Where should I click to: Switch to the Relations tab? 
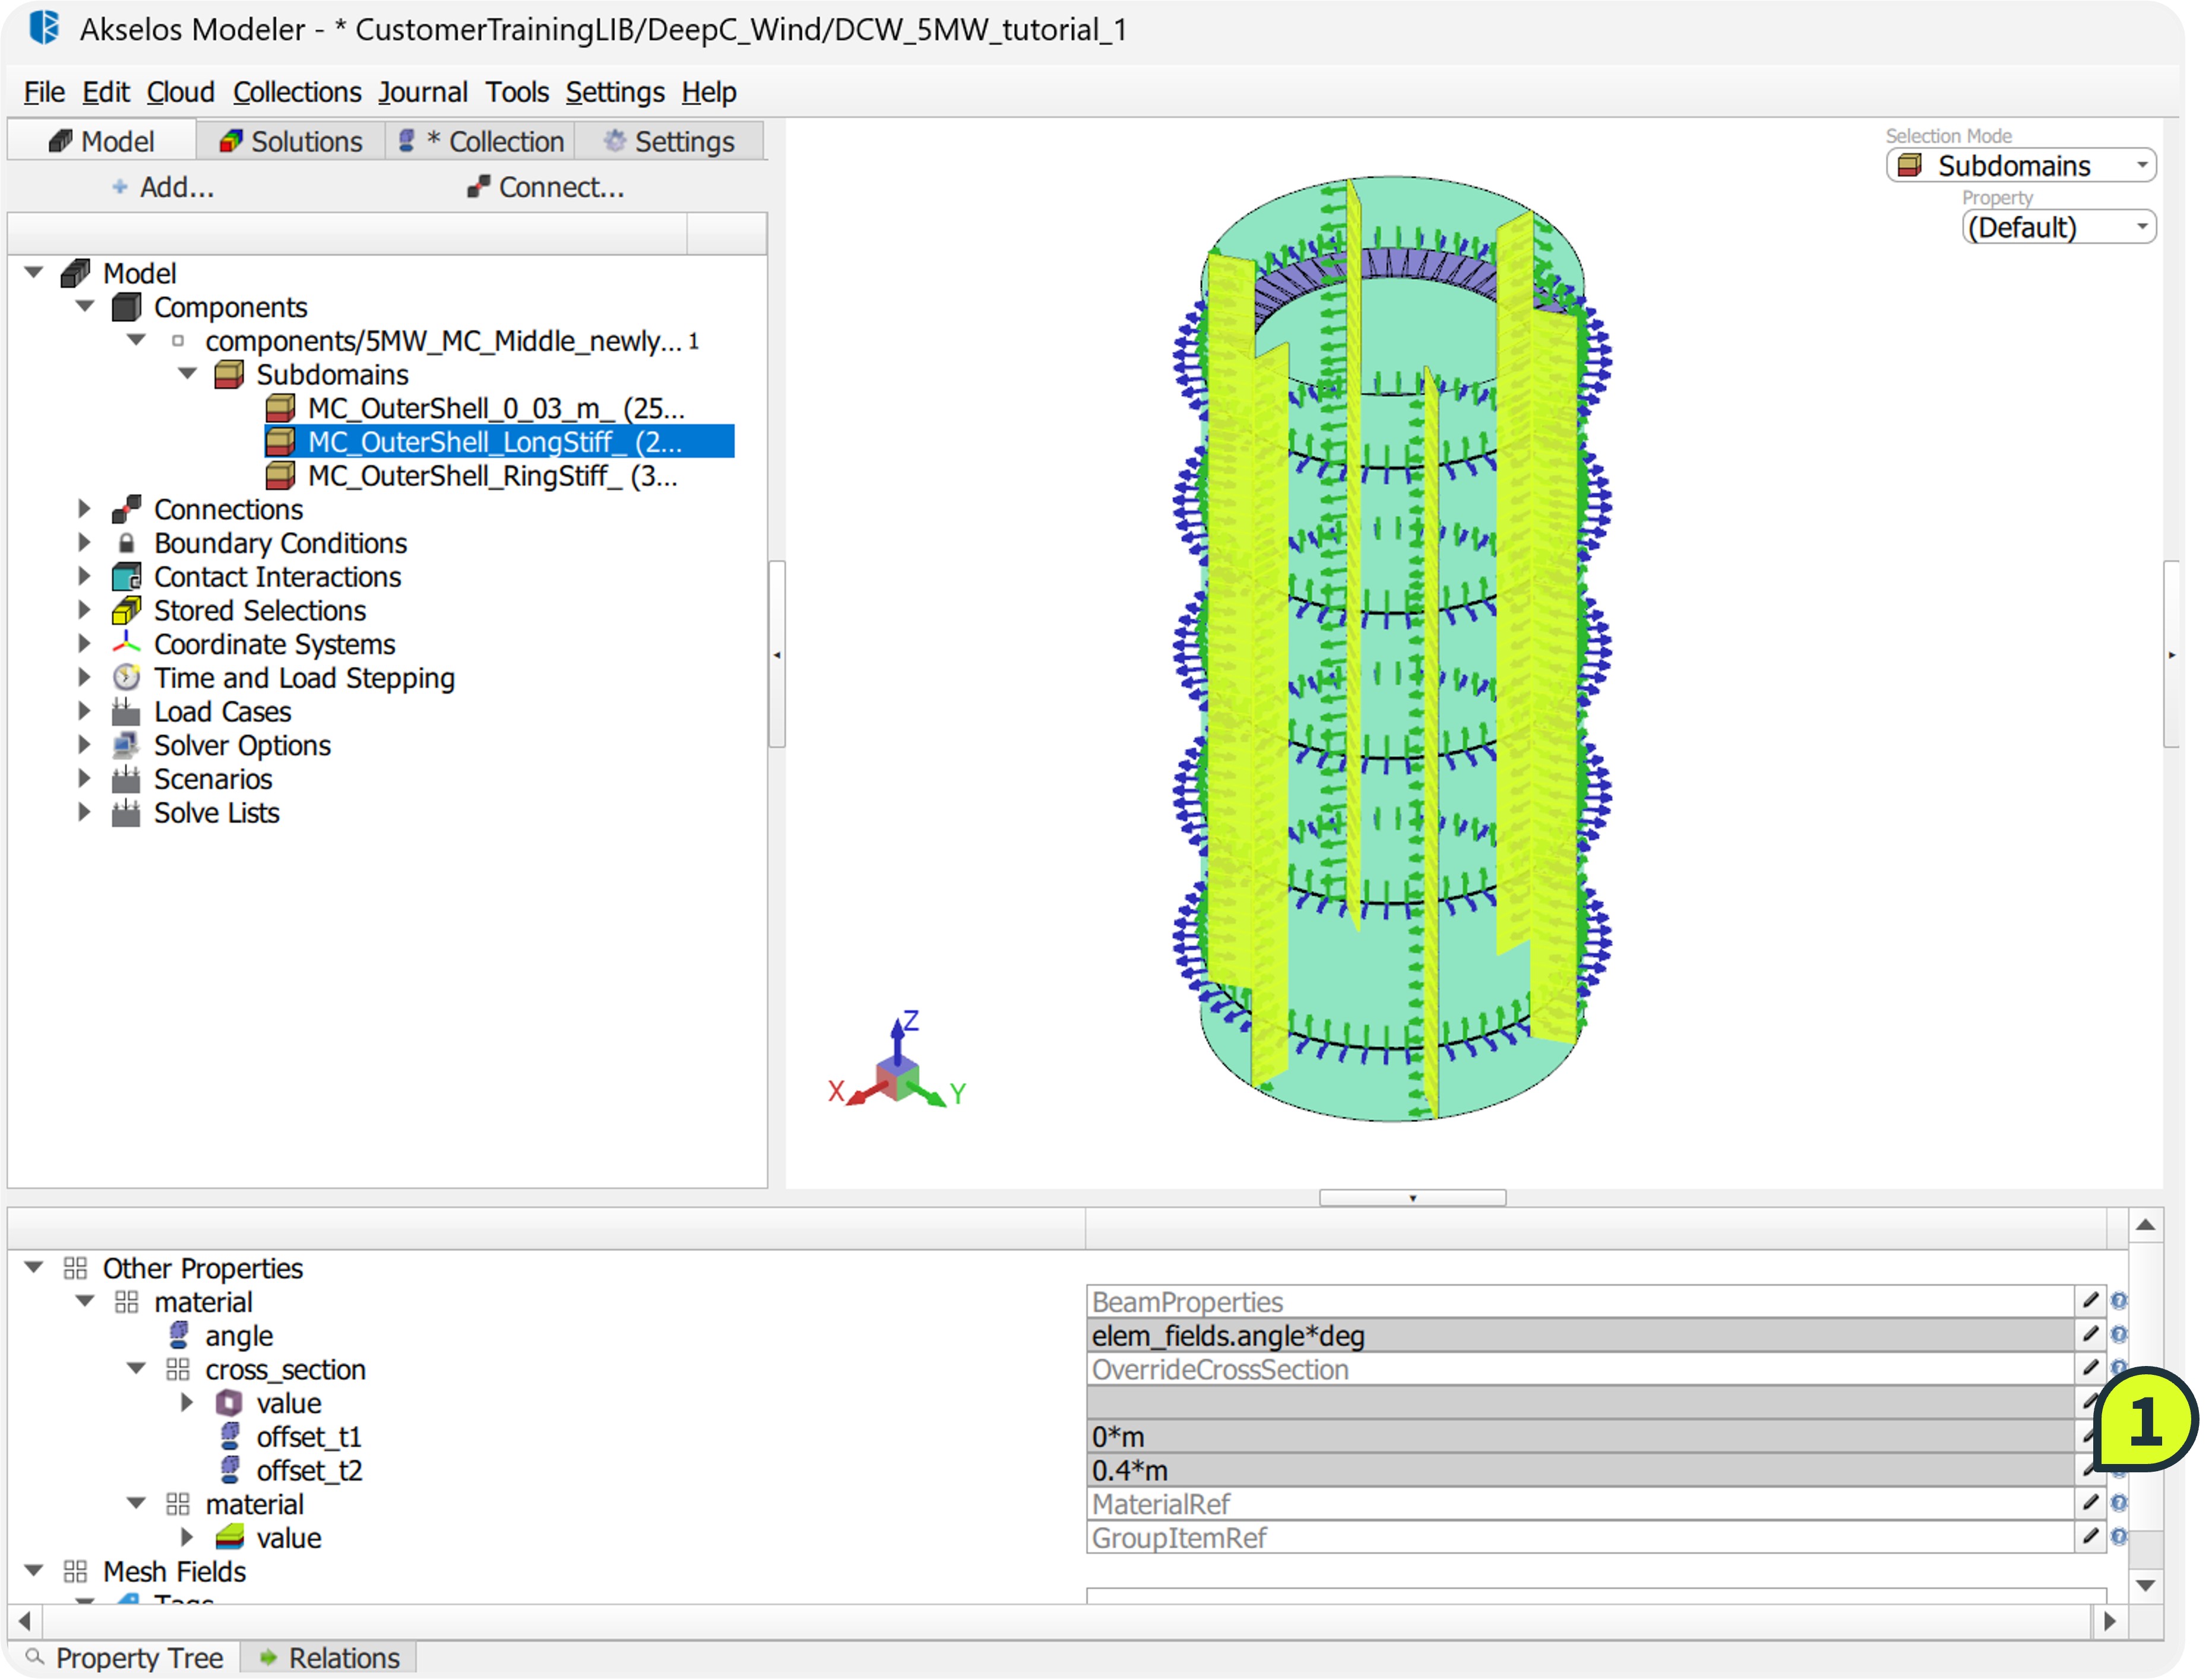(x=329, y=1658)
